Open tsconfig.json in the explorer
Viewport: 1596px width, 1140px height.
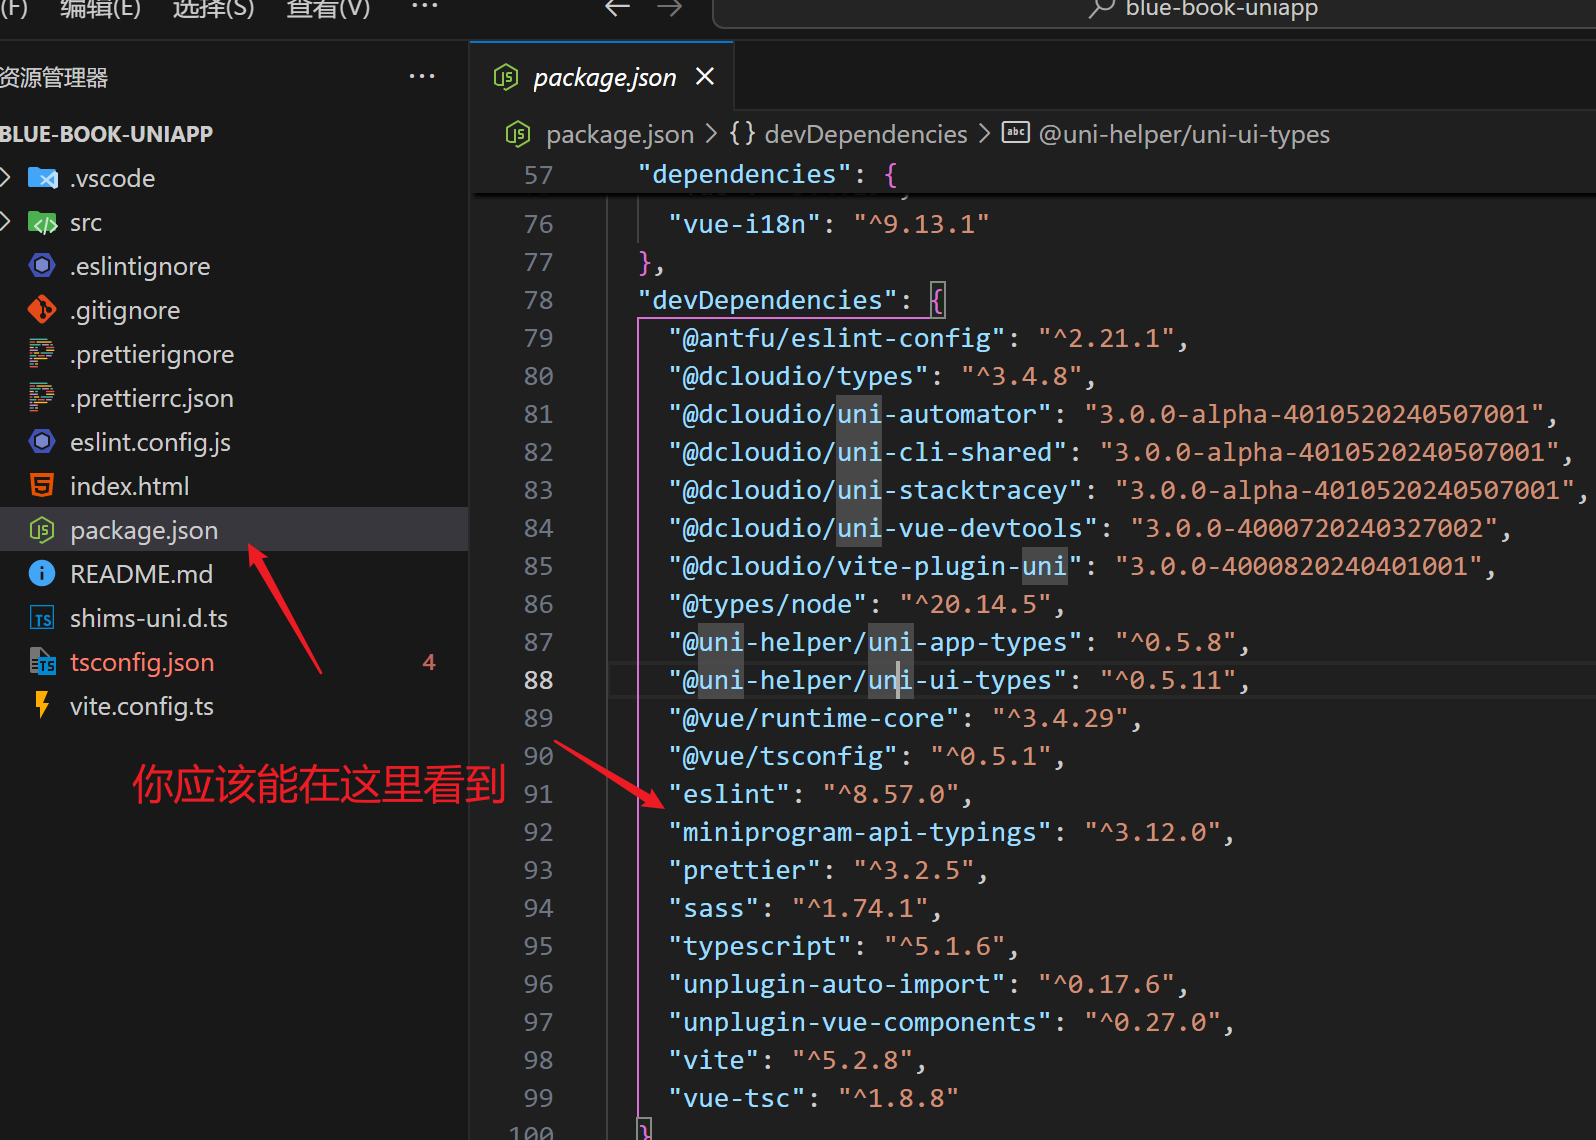click(x=142, y=662)
